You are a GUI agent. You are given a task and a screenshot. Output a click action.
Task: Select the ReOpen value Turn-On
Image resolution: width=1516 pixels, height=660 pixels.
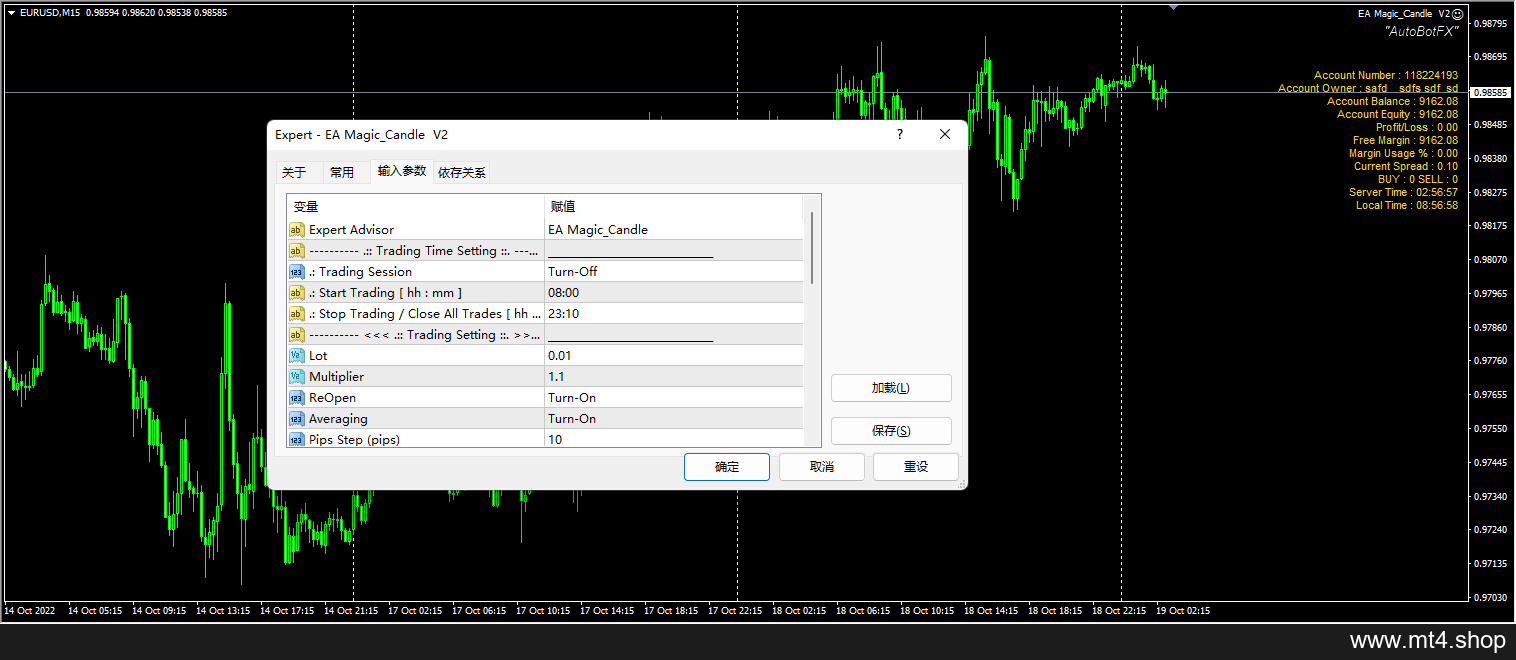coord(572,398)
